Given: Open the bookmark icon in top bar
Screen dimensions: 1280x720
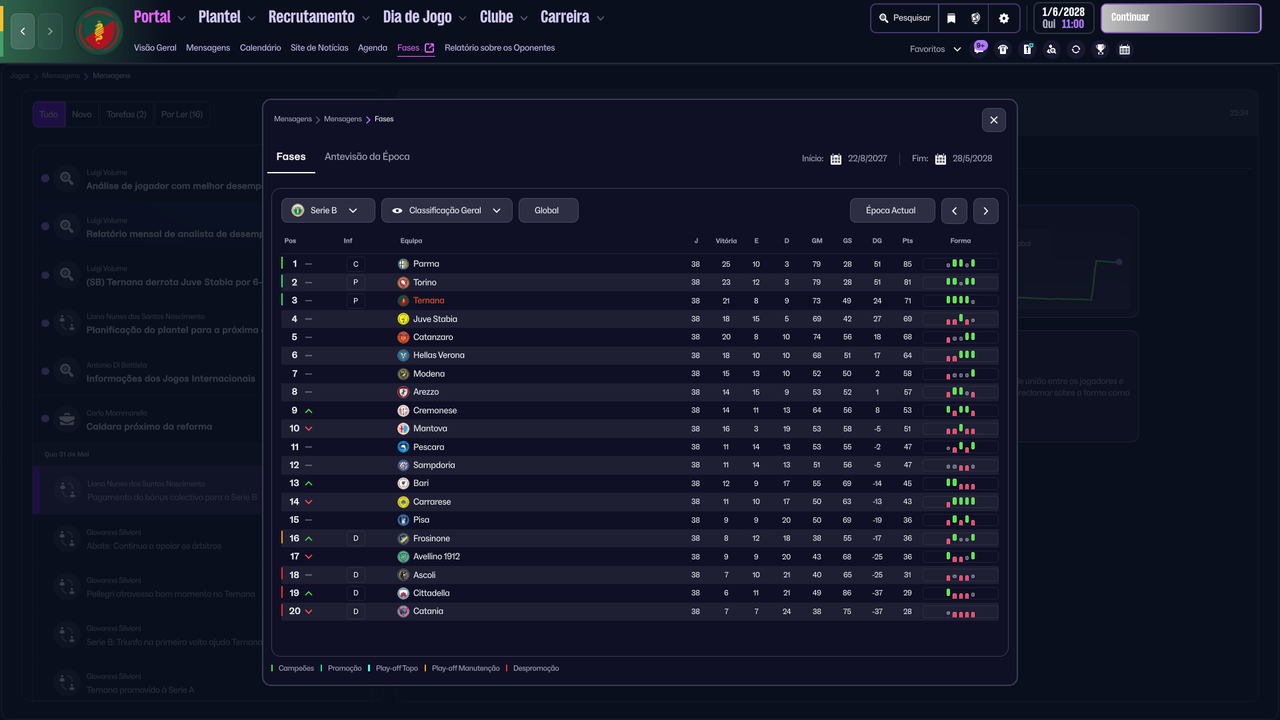Looking at the screenshot, I should [951, 18].
